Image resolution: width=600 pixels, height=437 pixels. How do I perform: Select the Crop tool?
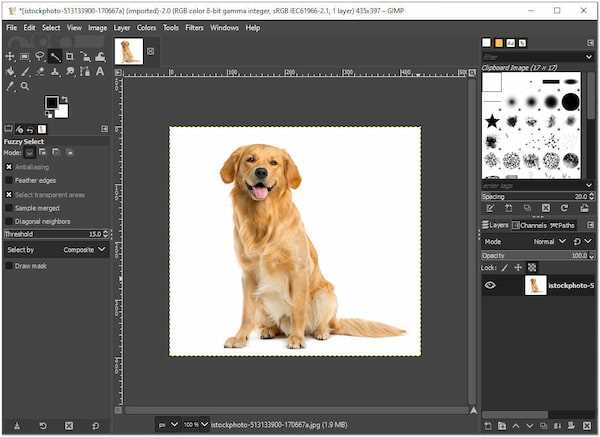point(70,57)
